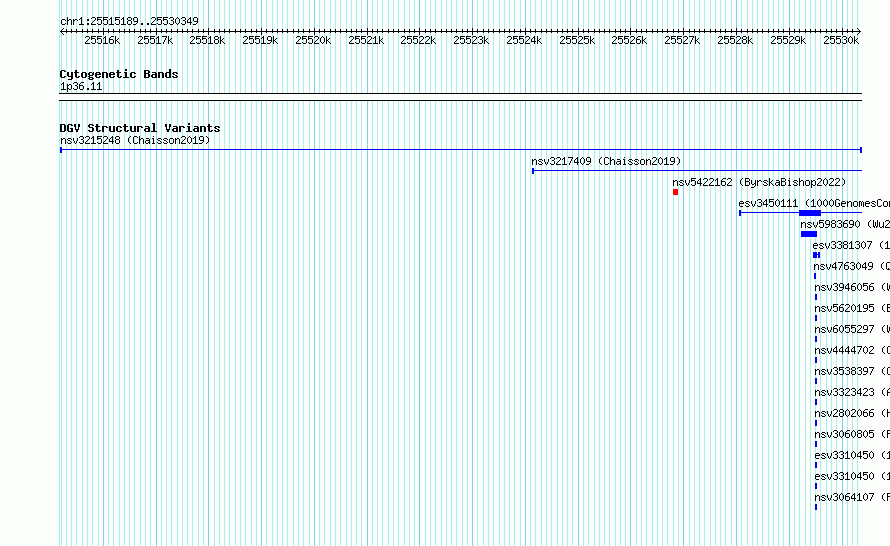Viewport: 890px width, 546px height.
Task: Click the 25518k ruler position
Action: pyautogui.click(x=207, y=40)
